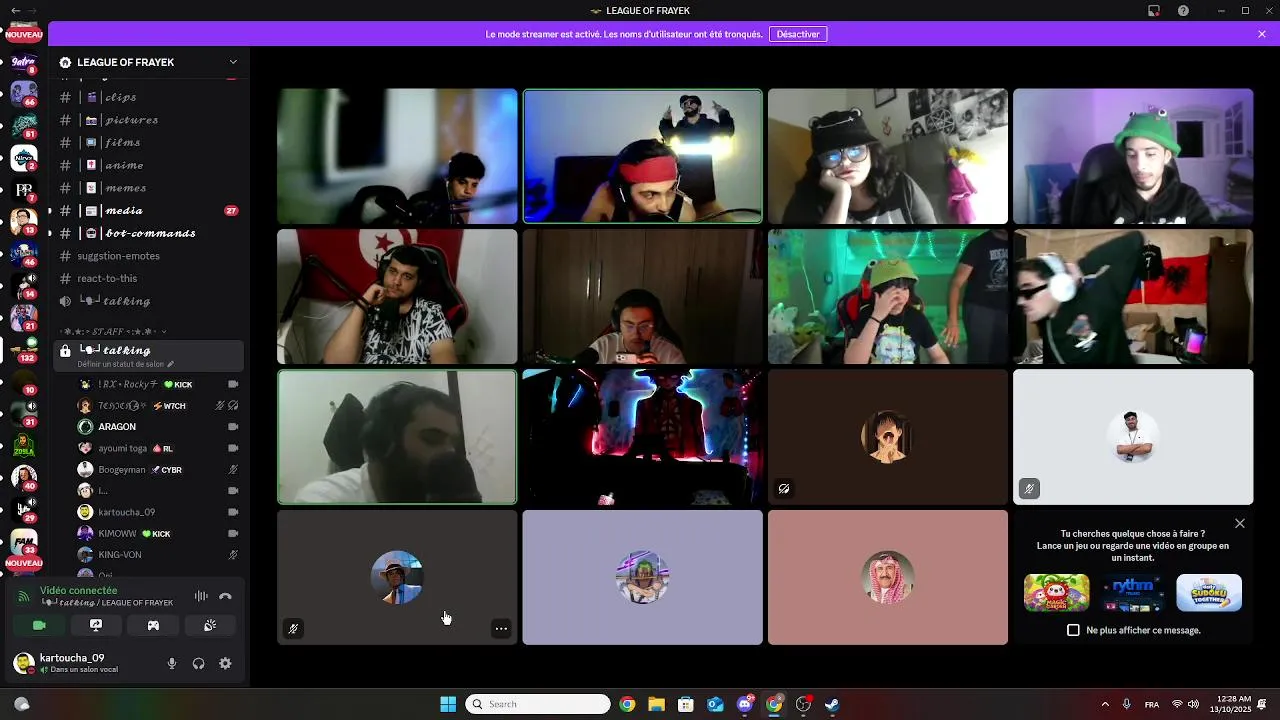Open server icon showing 66 badge

click(x=24, y=94)
